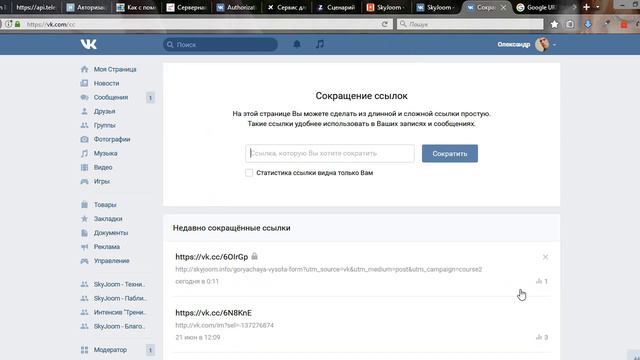This screenshot has height=360, width=640.
Task: Click the site lock security icon
Action: (18, 24)
